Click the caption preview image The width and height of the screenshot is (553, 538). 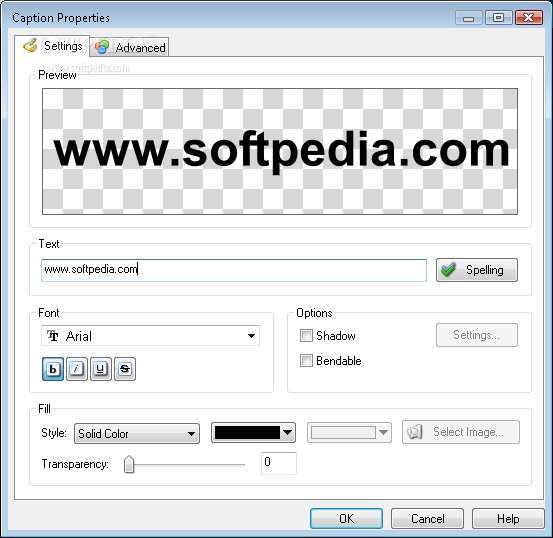280,151
